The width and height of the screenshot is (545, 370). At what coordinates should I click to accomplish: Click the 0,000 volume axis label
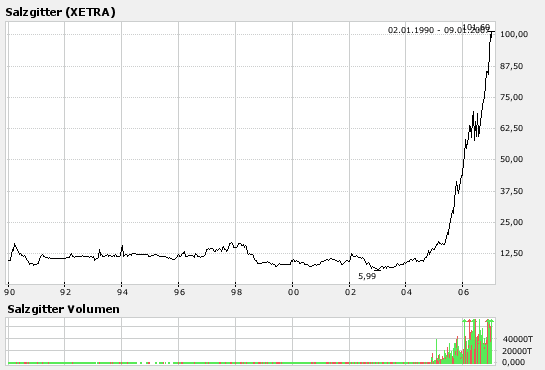[x=514, y=362]
